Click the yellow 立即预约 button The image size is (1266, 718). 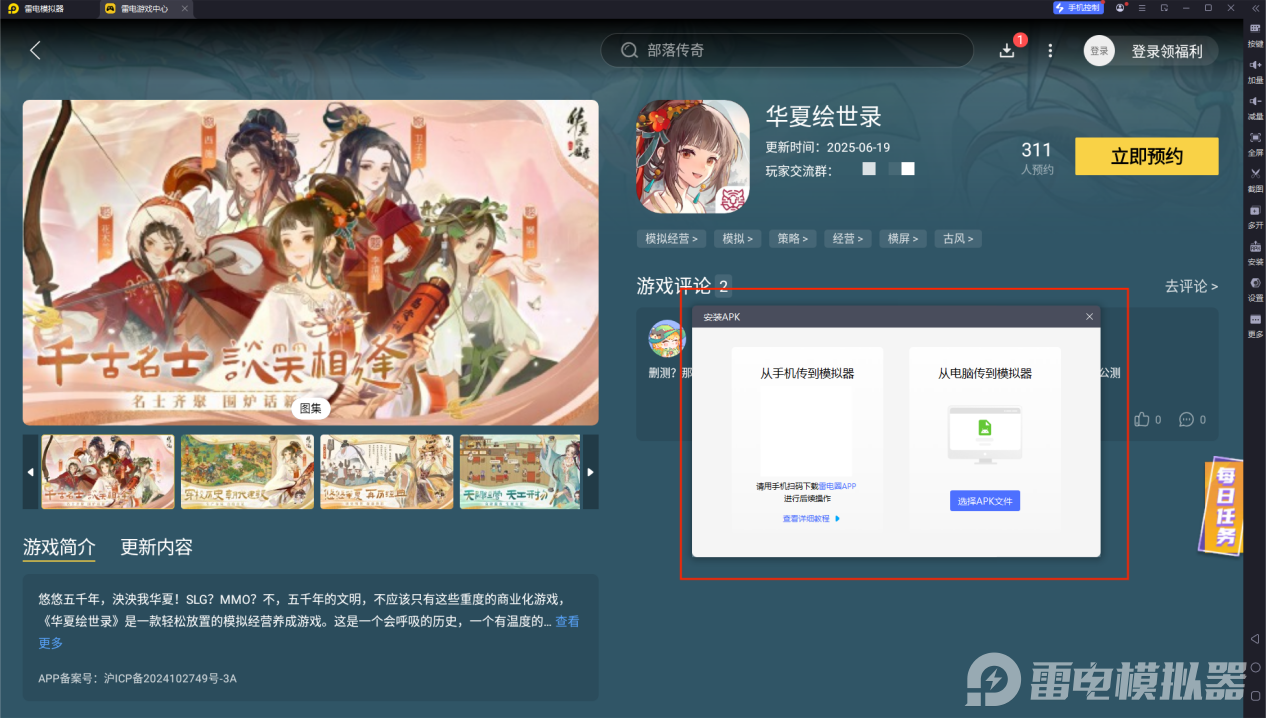pyautogui.click(x=1147, y=156)
